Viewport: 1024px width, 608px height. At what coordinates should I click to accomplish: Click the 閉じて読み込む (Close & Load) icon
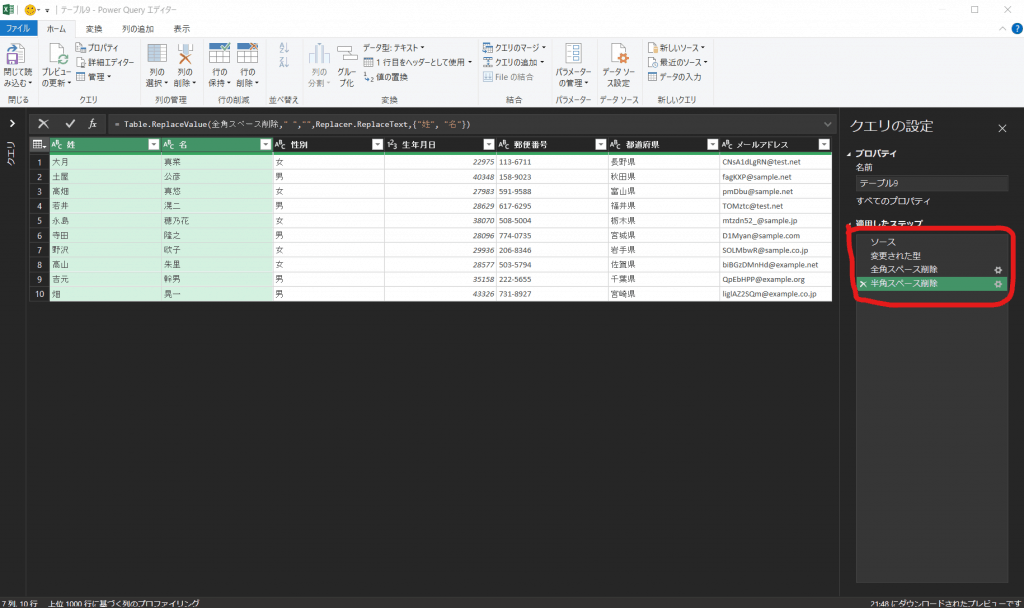16,55
